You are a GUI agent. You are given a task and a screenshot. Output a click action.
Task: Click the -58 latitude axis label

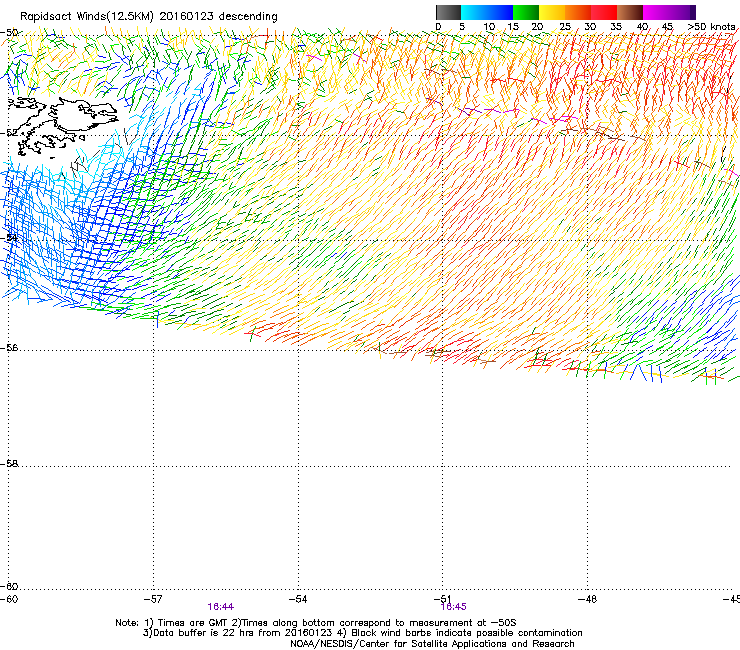tap(9, 464)
